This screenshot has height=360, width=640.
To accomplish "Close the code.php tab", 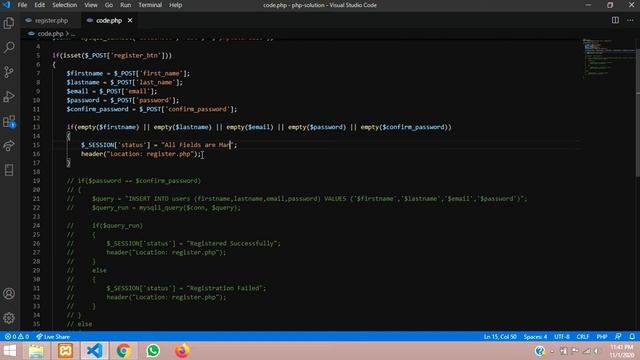I will (x=130, y=20).
